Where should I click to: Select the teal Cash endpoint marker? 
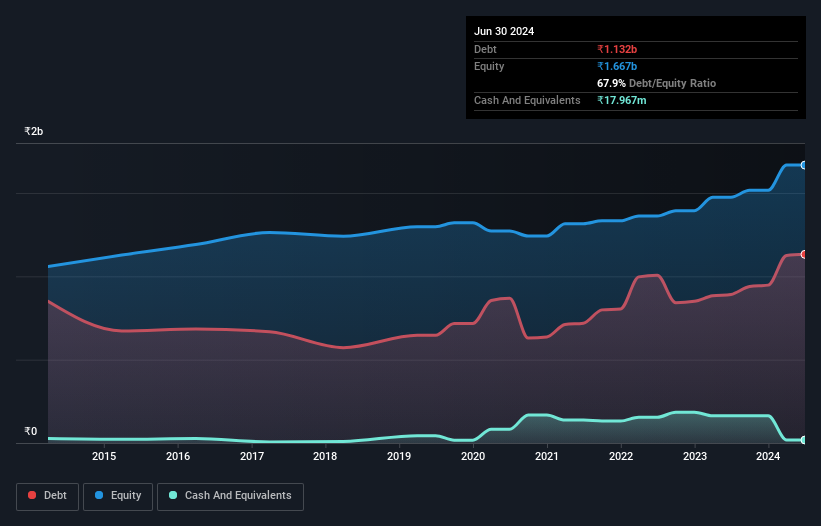tap(804, 440)
